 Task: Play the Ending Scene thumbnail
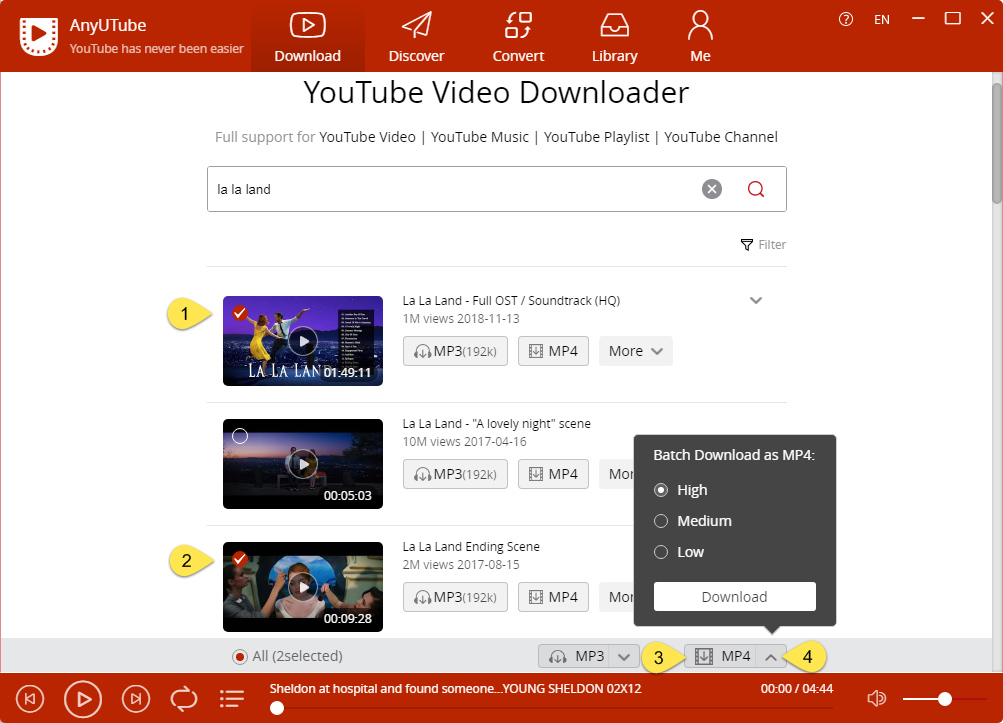[x=303, y=587]
